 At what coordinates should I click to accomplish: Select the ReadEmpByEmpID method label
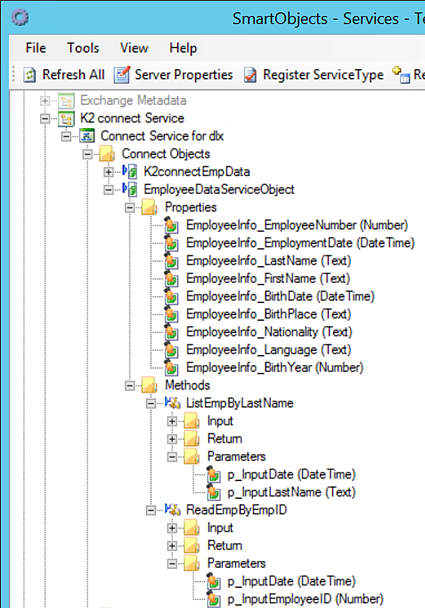[237, 510]
